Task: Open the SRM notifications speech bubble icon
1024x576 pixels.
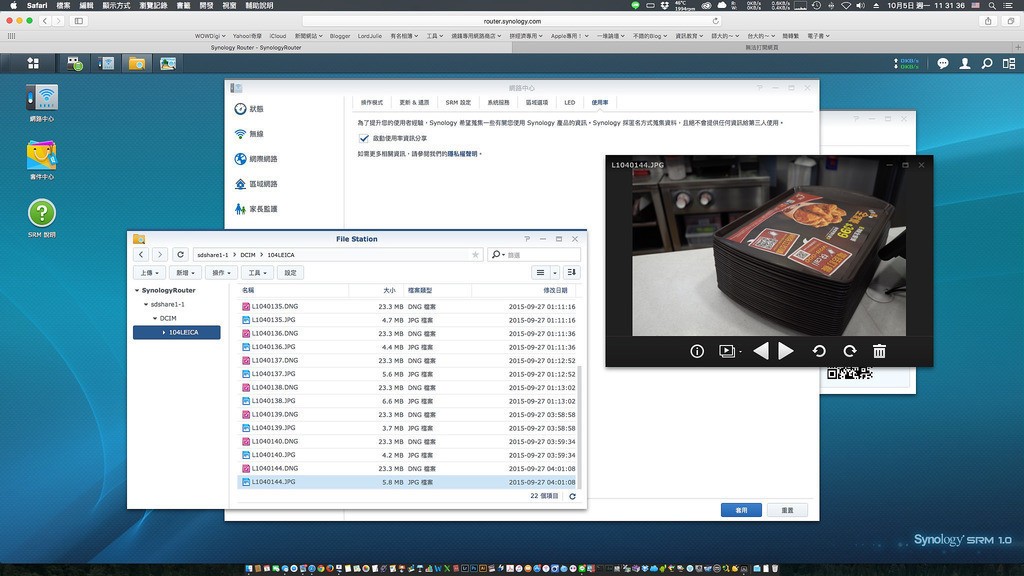Action: point(942,63)
